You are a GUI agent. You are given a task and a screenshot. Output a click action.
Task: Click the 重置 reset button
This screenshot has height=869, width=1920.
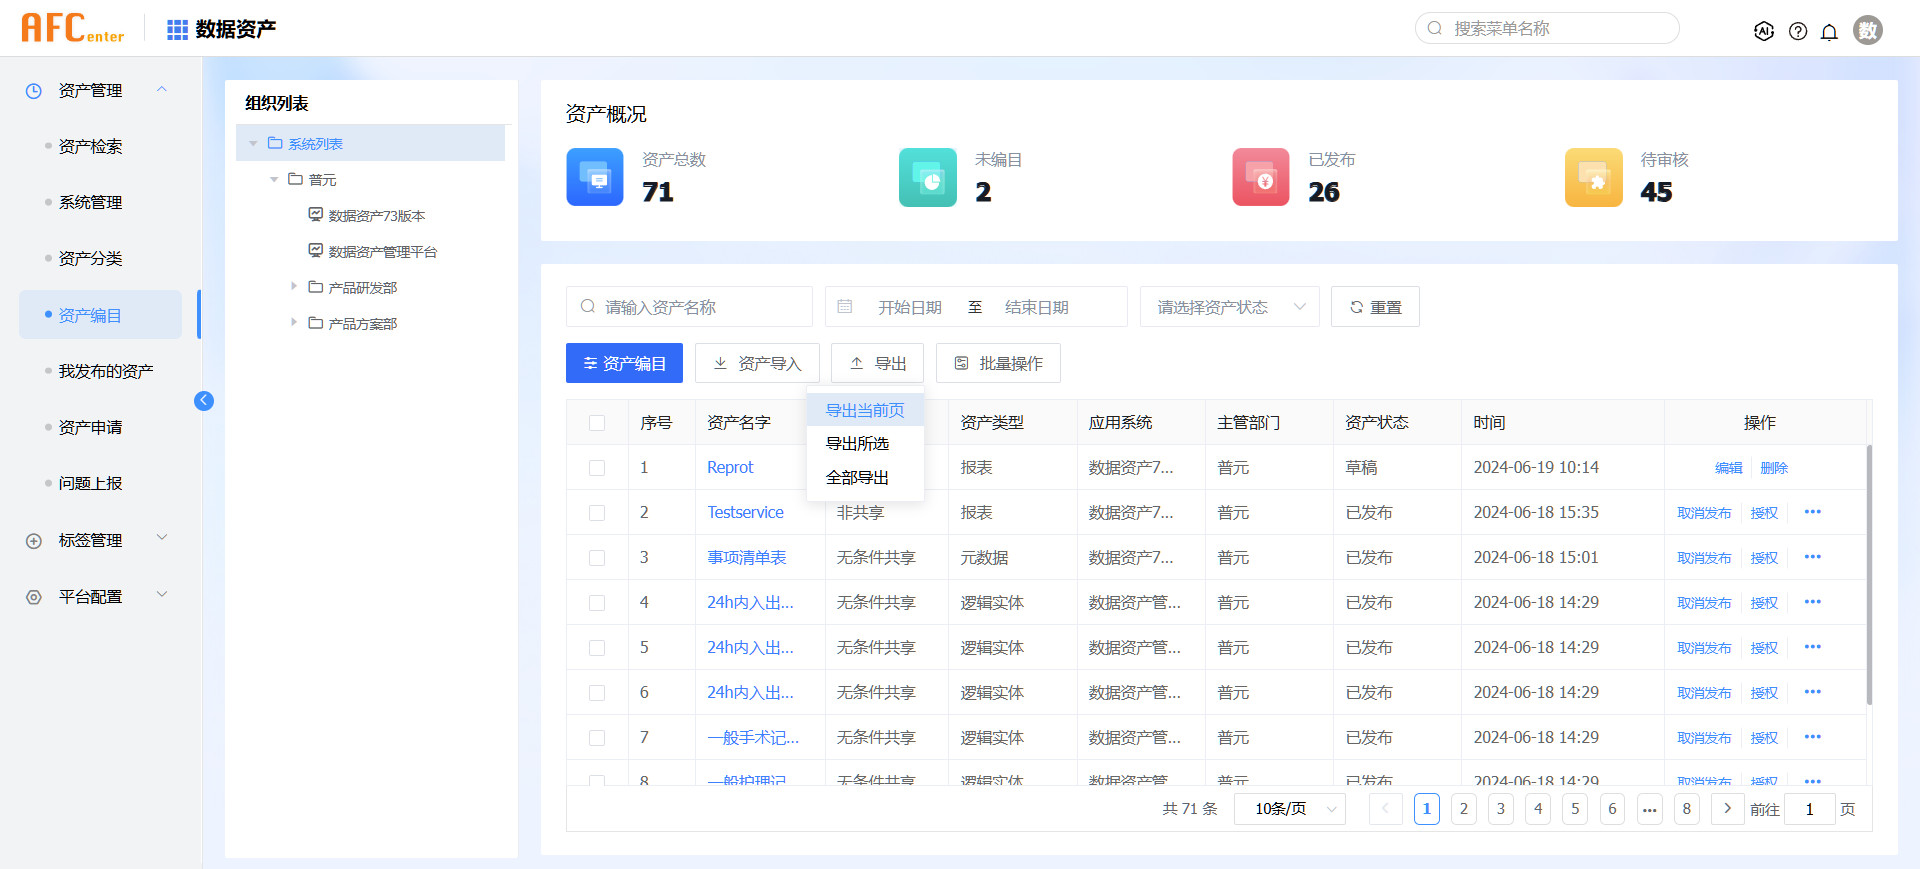[x=1375, y=307]
